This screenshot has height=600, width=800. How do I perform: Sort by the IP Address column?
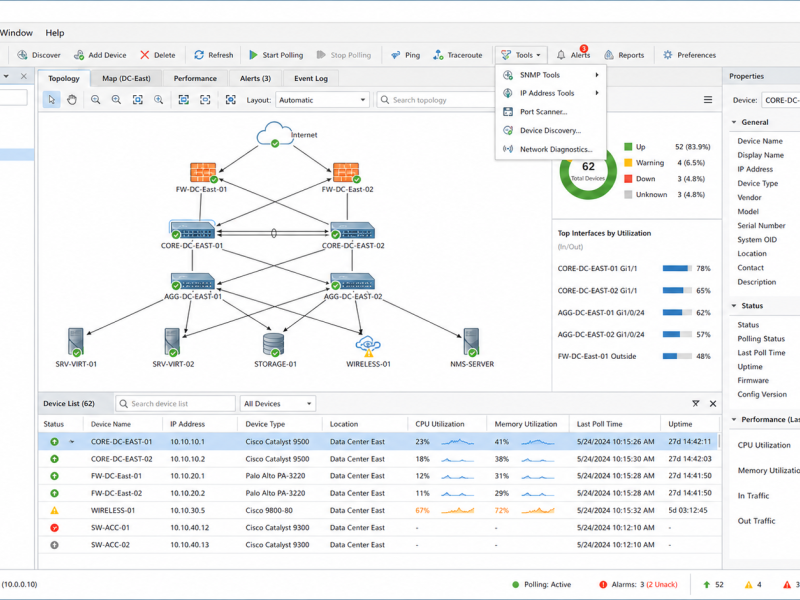click(x=200, y=424)
